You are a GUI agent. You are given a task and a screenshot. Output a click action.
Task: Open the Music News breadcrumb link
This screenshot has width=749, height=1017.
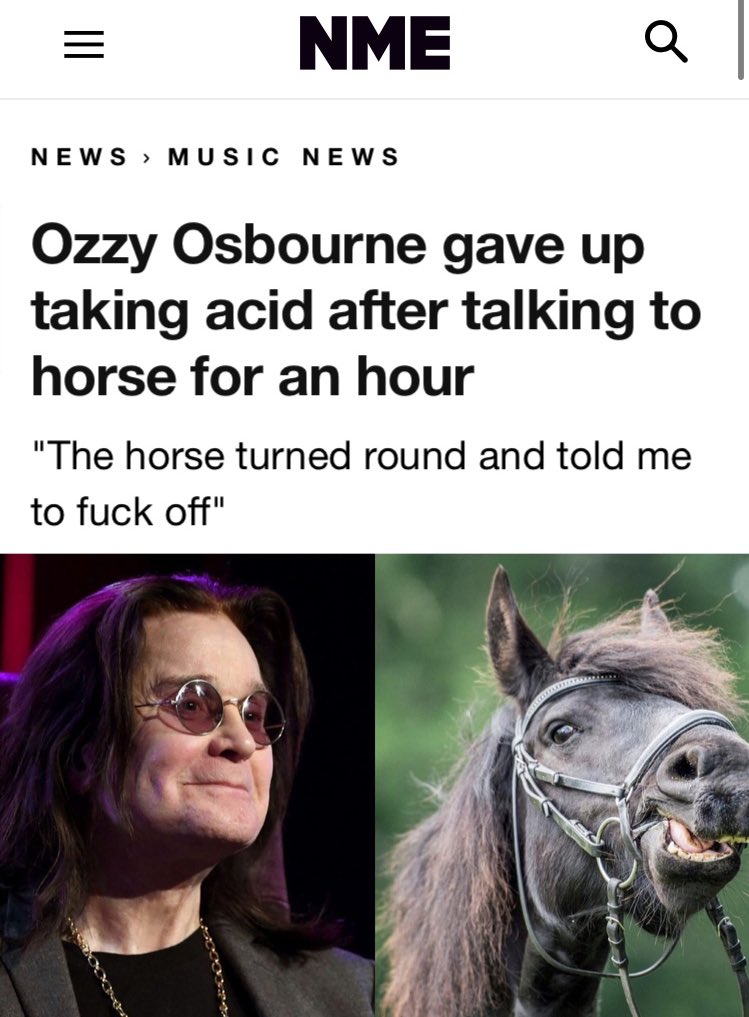[283, 157]
